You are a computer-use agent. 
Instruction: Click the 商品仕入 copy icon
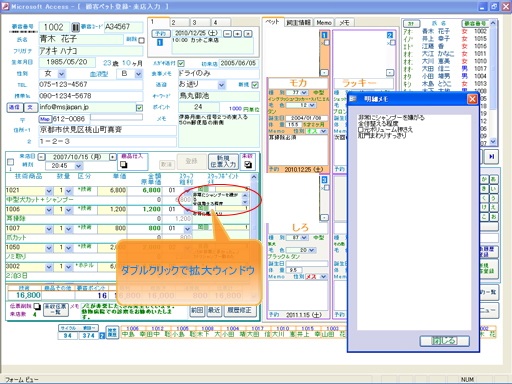coord(123,164)
